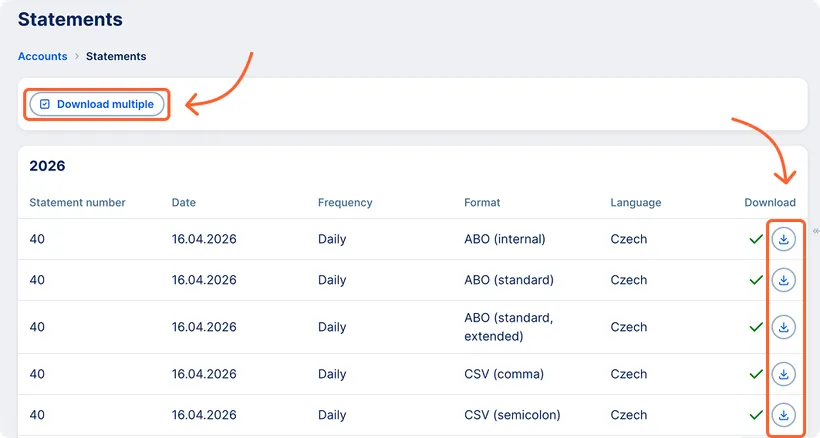Download the ABO (internal) statement

pos(784,240)
